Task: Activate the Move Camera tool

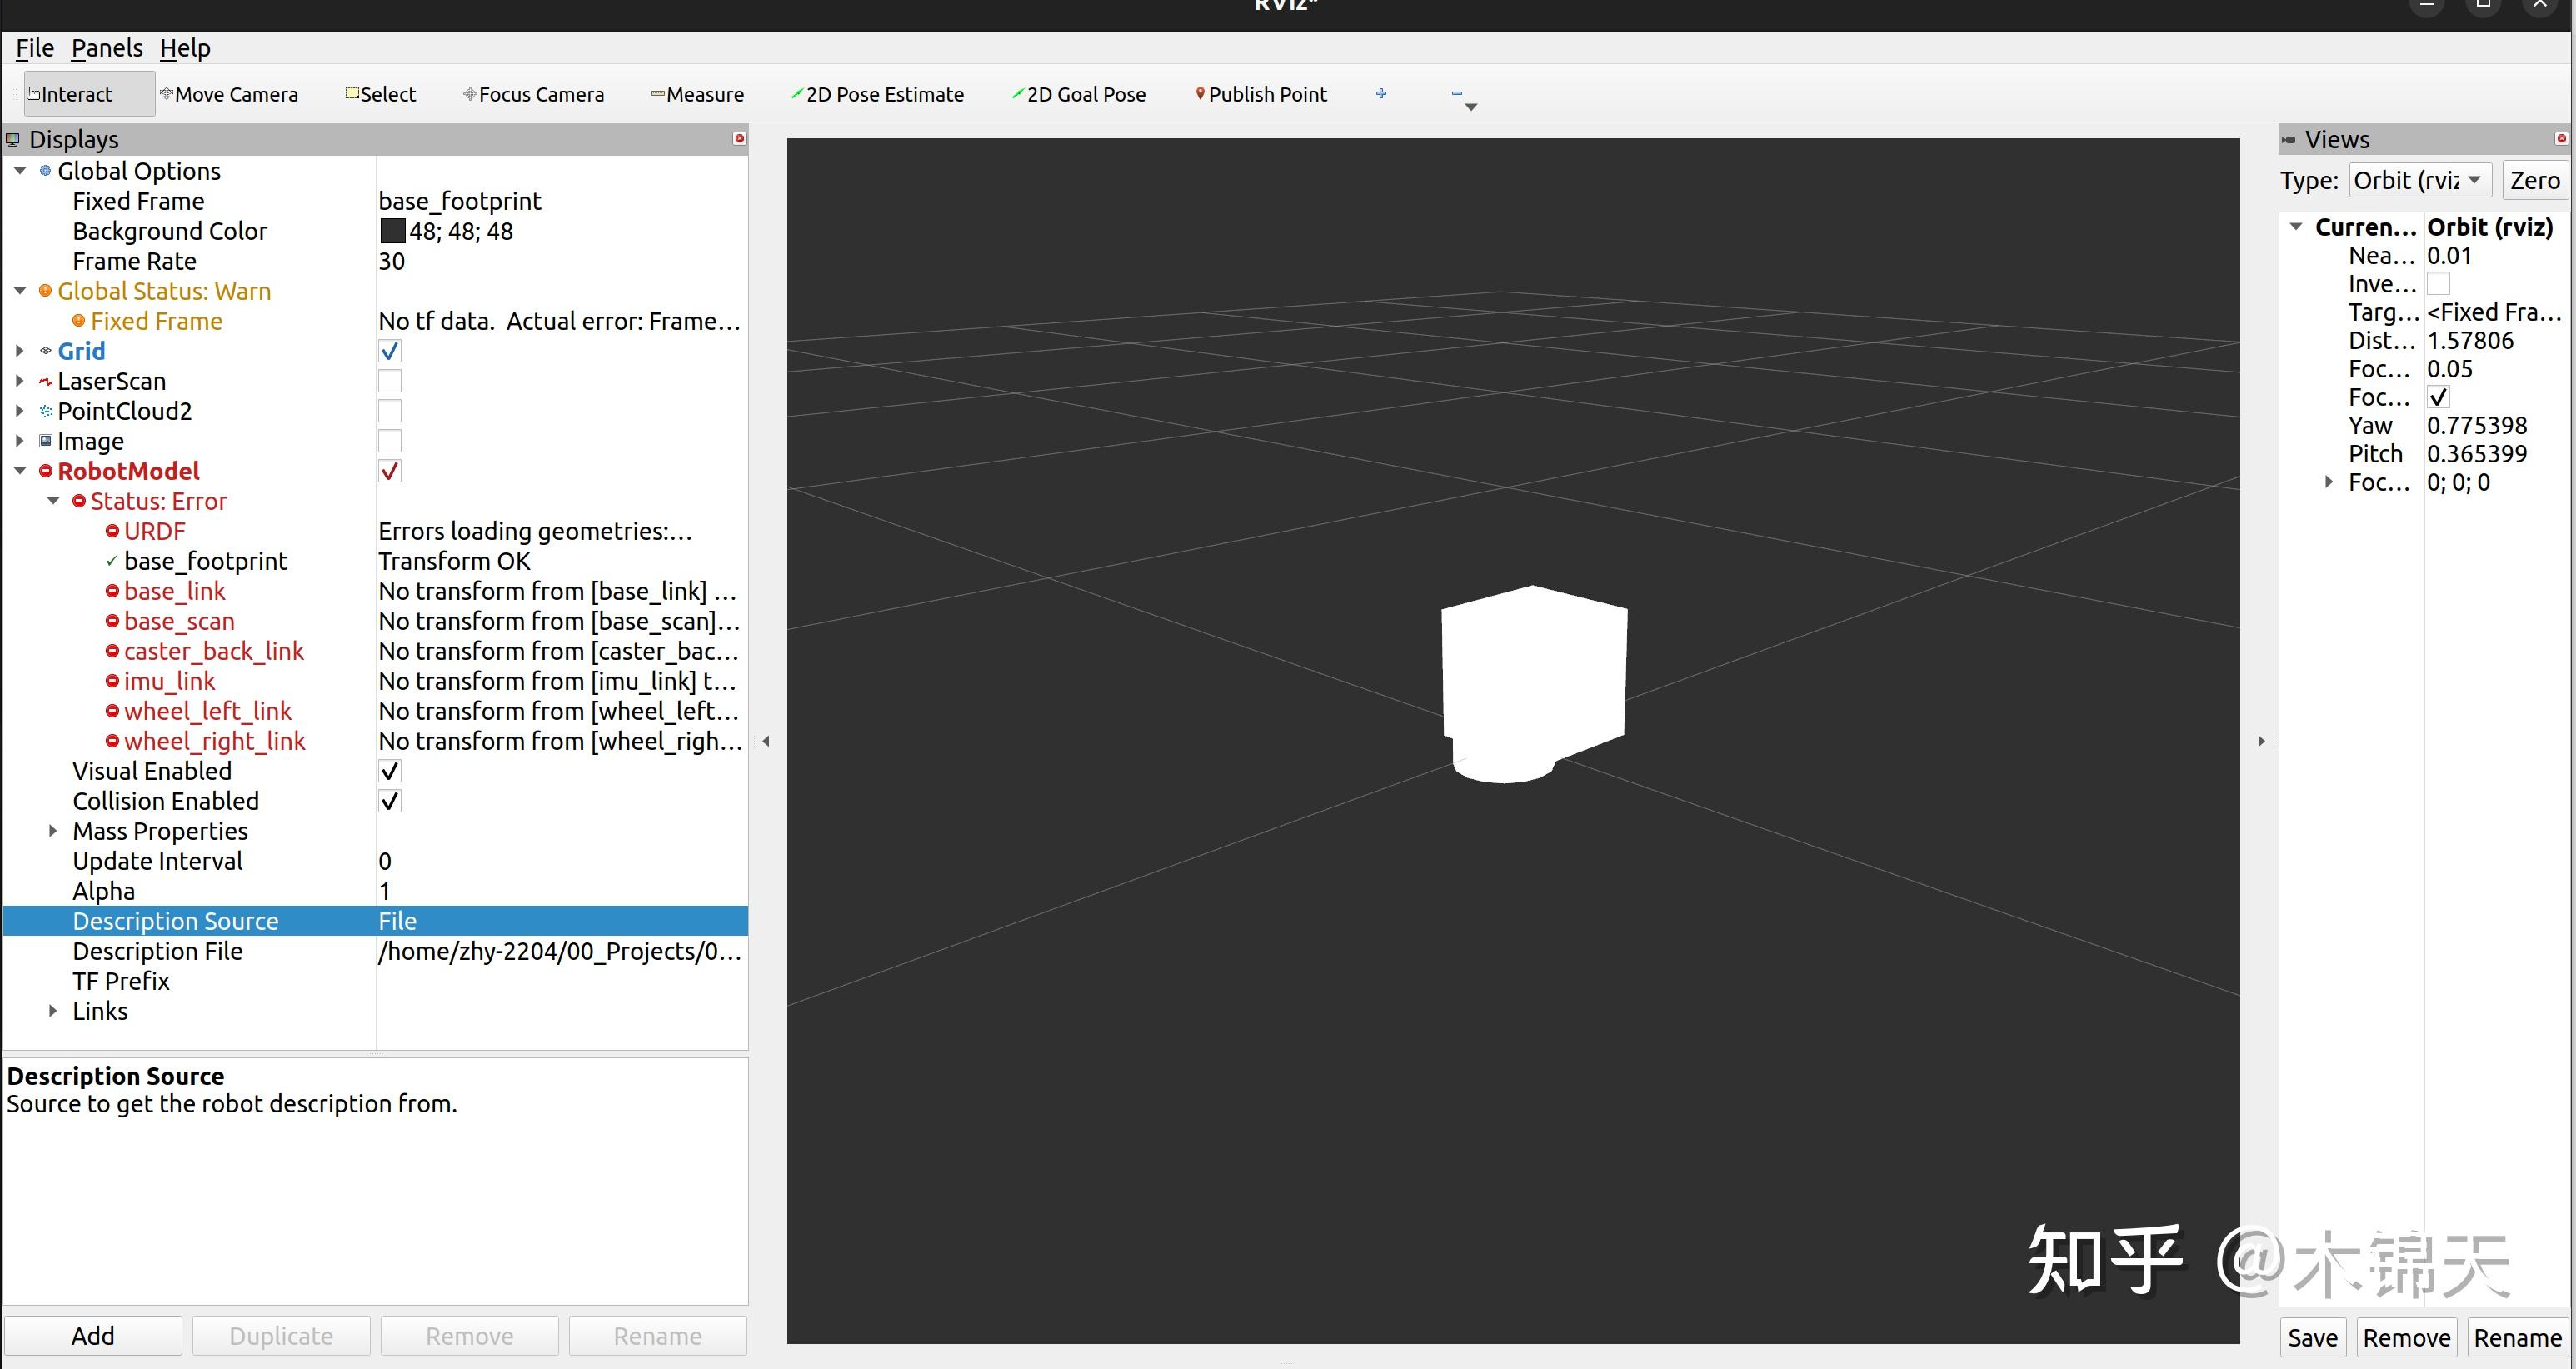Action: 229,94
